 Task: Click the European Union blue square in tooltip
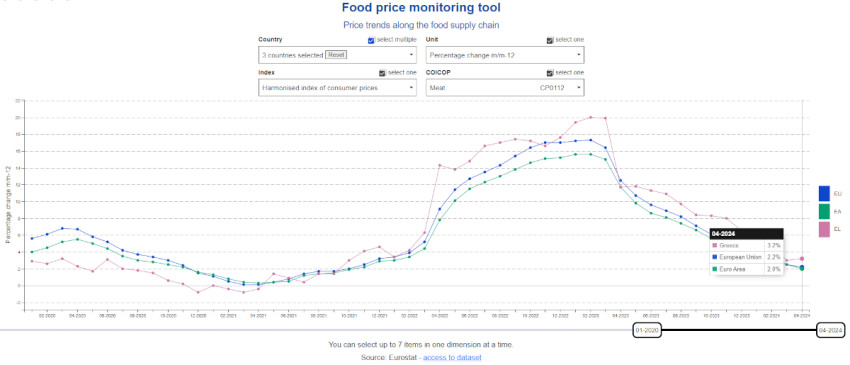point(716,257)
